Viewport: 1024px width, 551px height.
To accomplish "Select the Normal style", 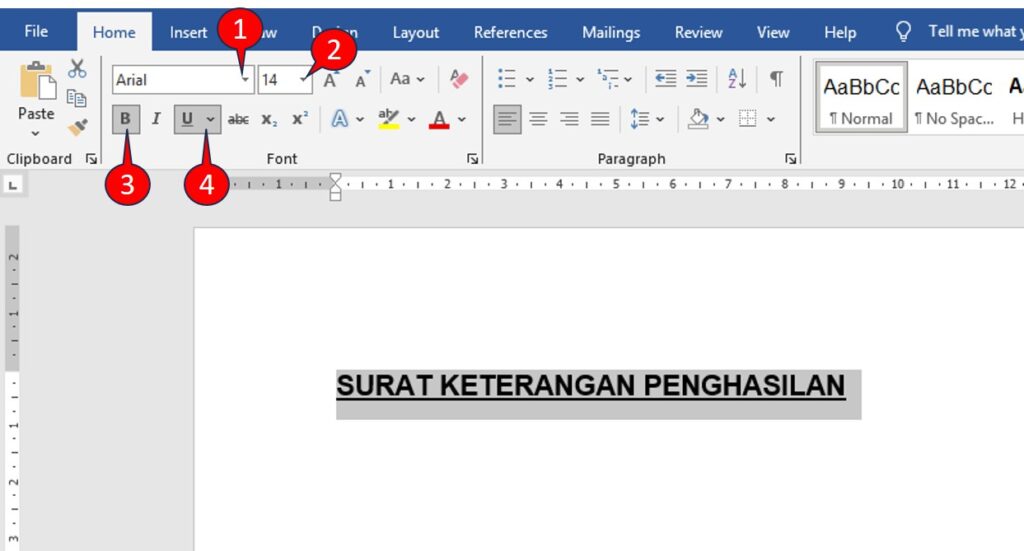I will pyautogui.click(x=861, y=99).
